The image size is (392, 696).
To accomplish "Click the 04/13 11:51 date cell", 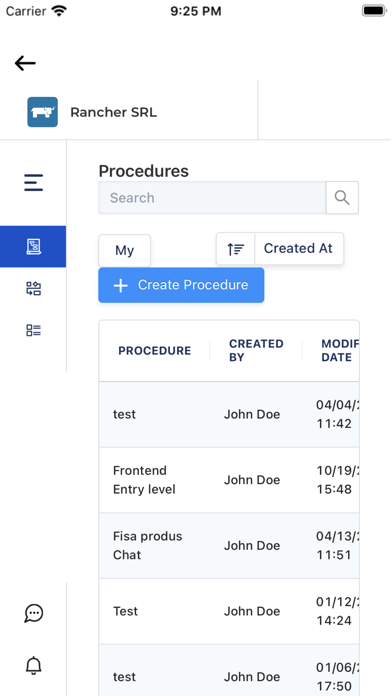I will coord(337,546).
